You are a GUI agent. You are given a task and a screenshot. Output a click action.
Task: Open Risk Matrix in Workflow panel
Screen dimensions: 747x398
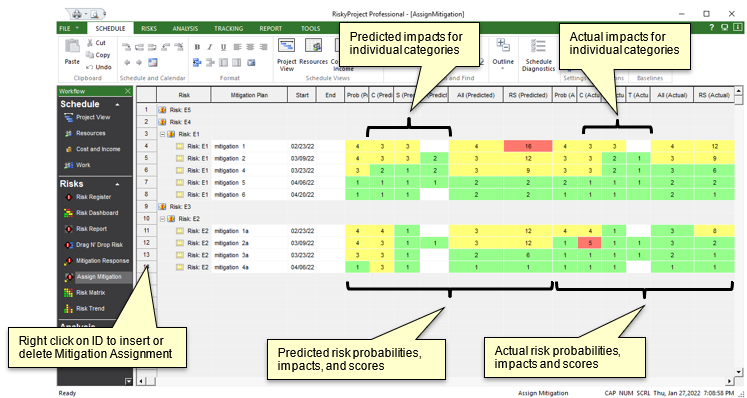84,293
